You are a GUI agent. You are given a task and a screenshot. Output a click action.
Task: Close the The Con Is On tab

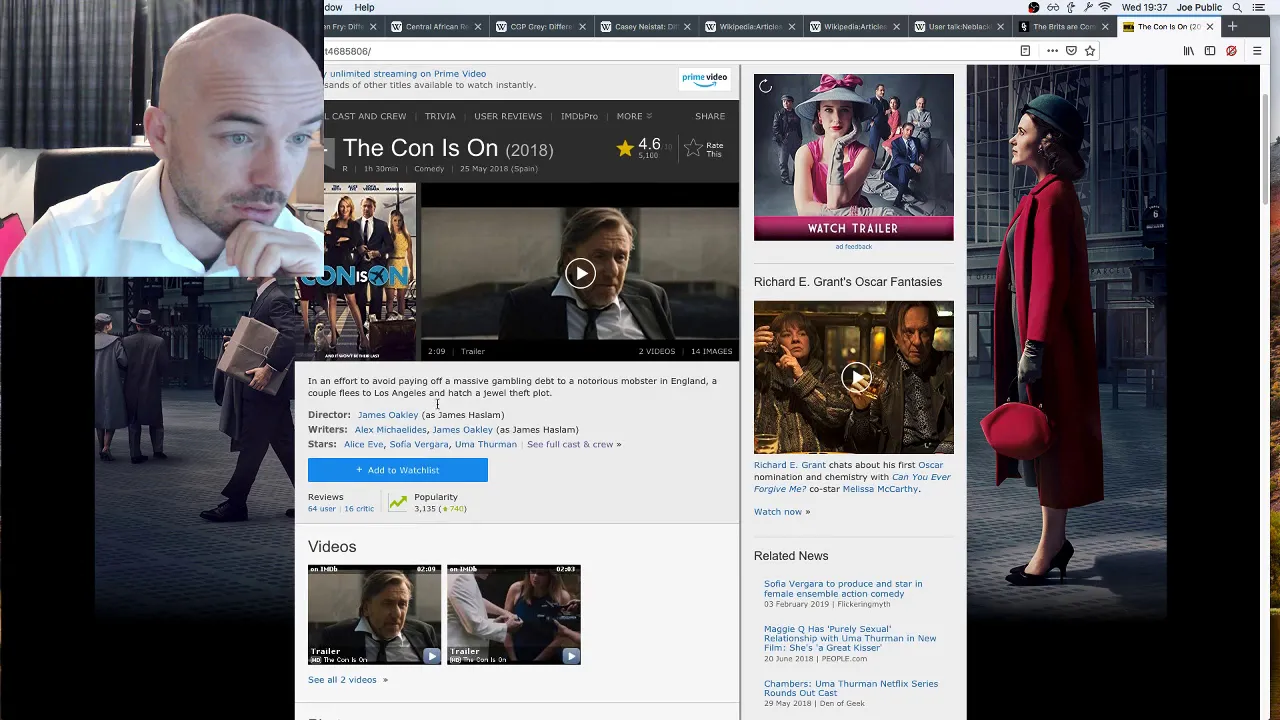point(1210,27)
